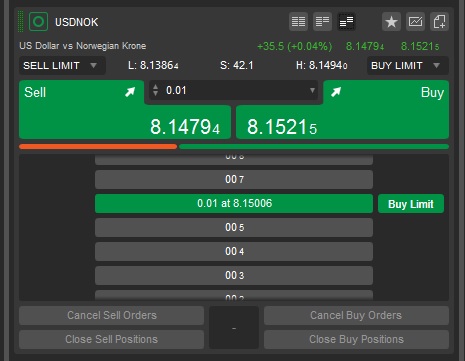
Task: Click the arrow icon on the Sell button
Action: tap(130, 92)
